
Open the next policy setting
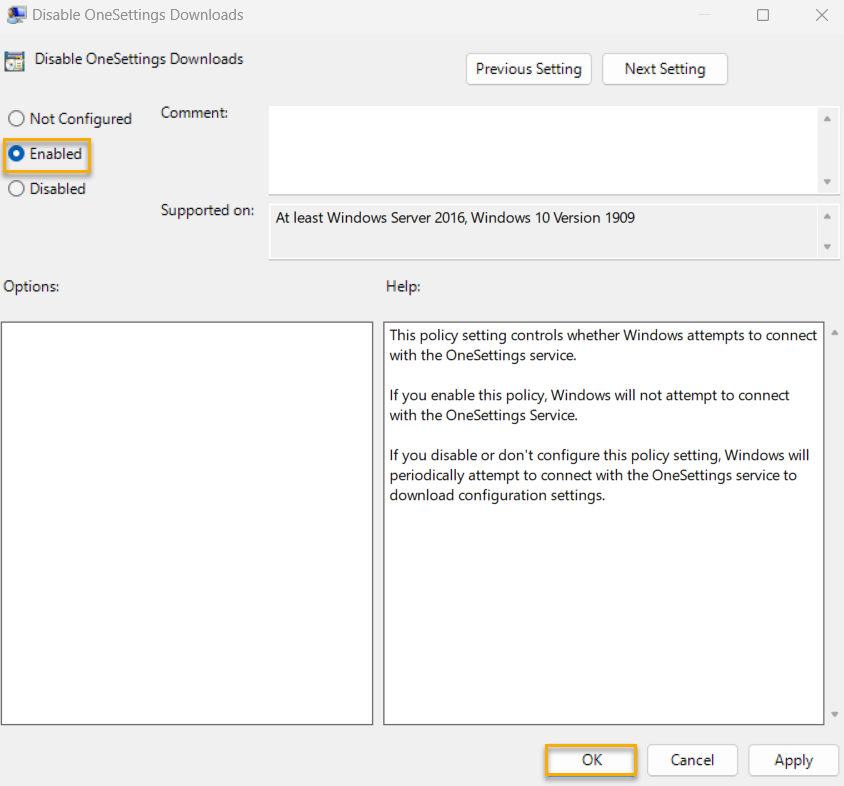(664, 69)
